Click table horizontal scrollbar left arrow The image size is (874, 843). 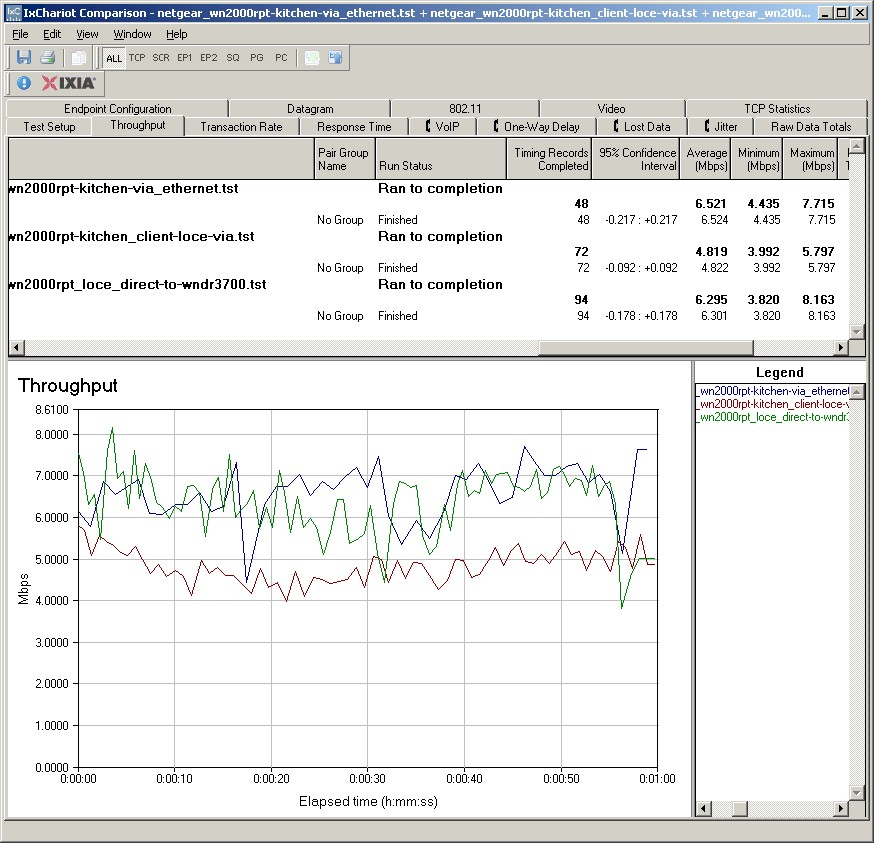[16, 347]
